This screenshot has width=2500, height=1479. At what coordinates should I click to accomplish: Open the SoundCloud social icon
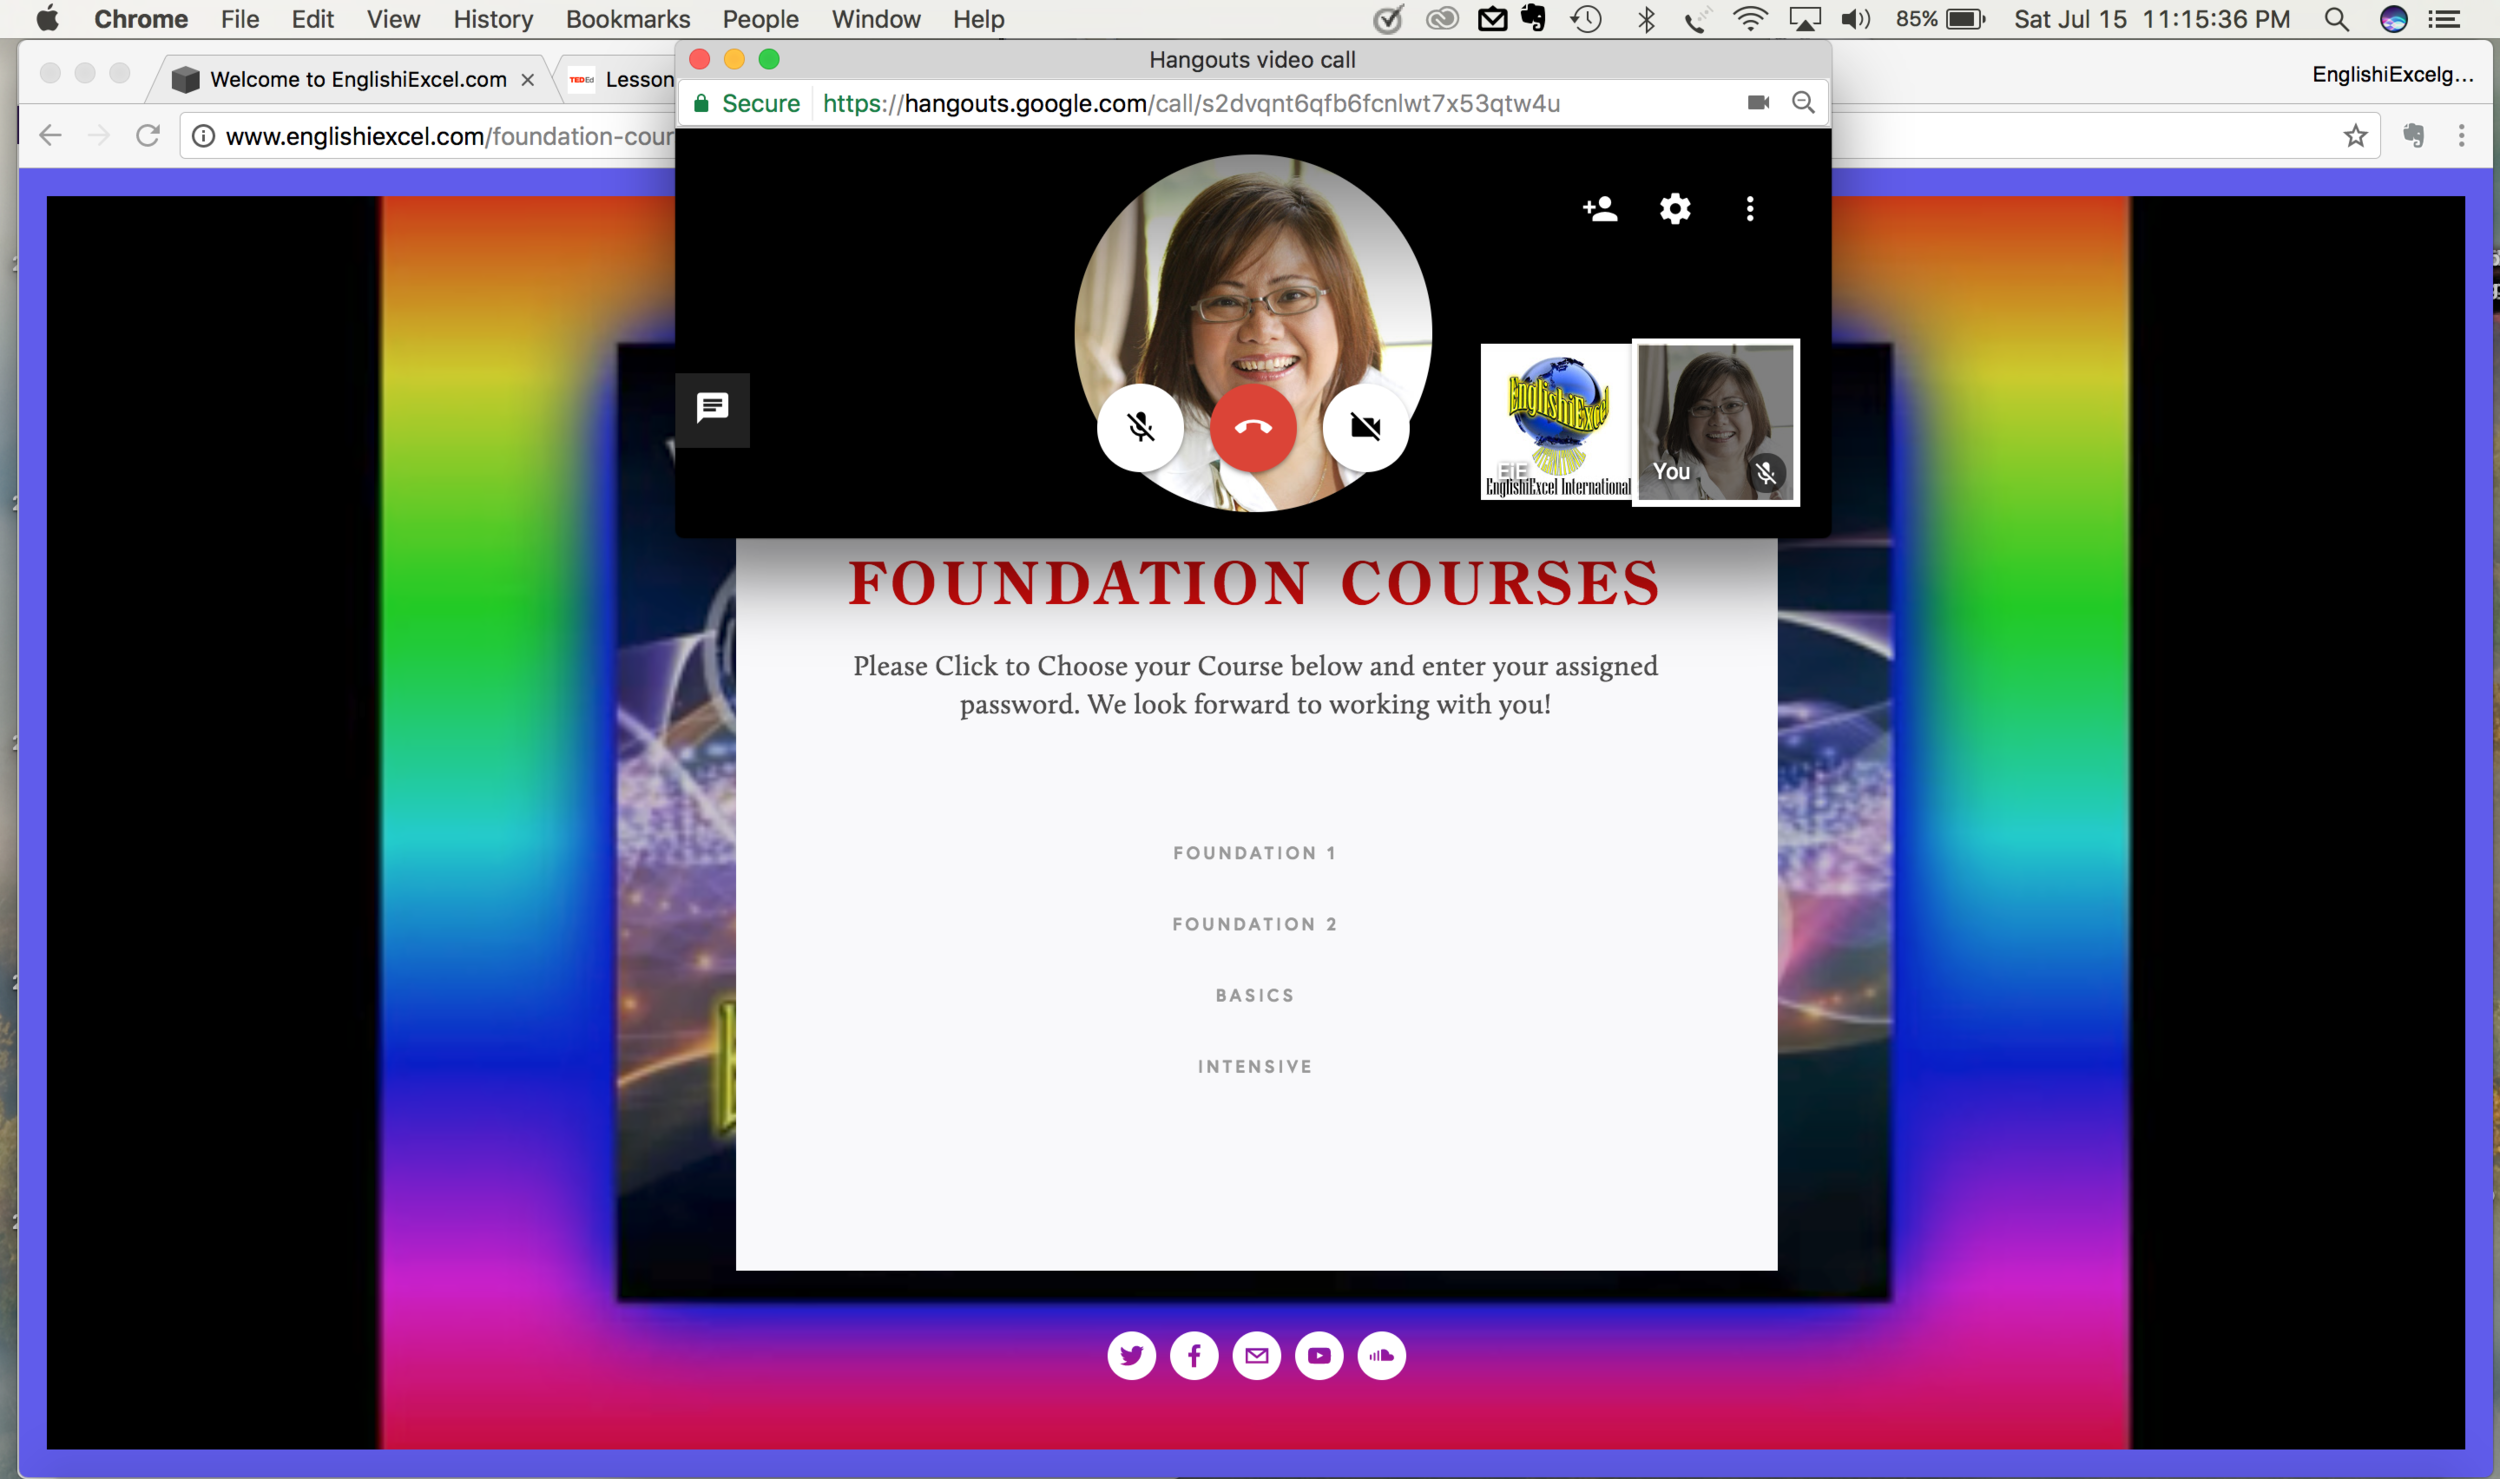[x=1381, y=1355]
